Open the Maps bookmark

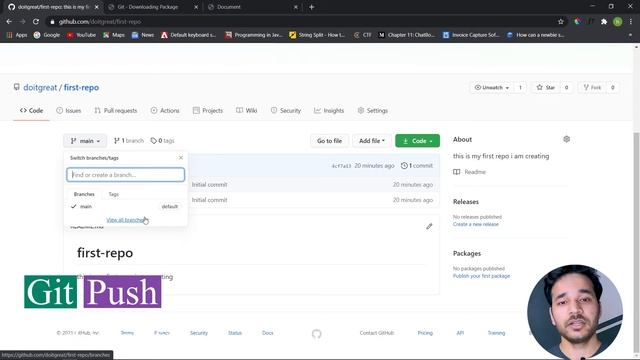pyautogui.click(x=114, y=35)
